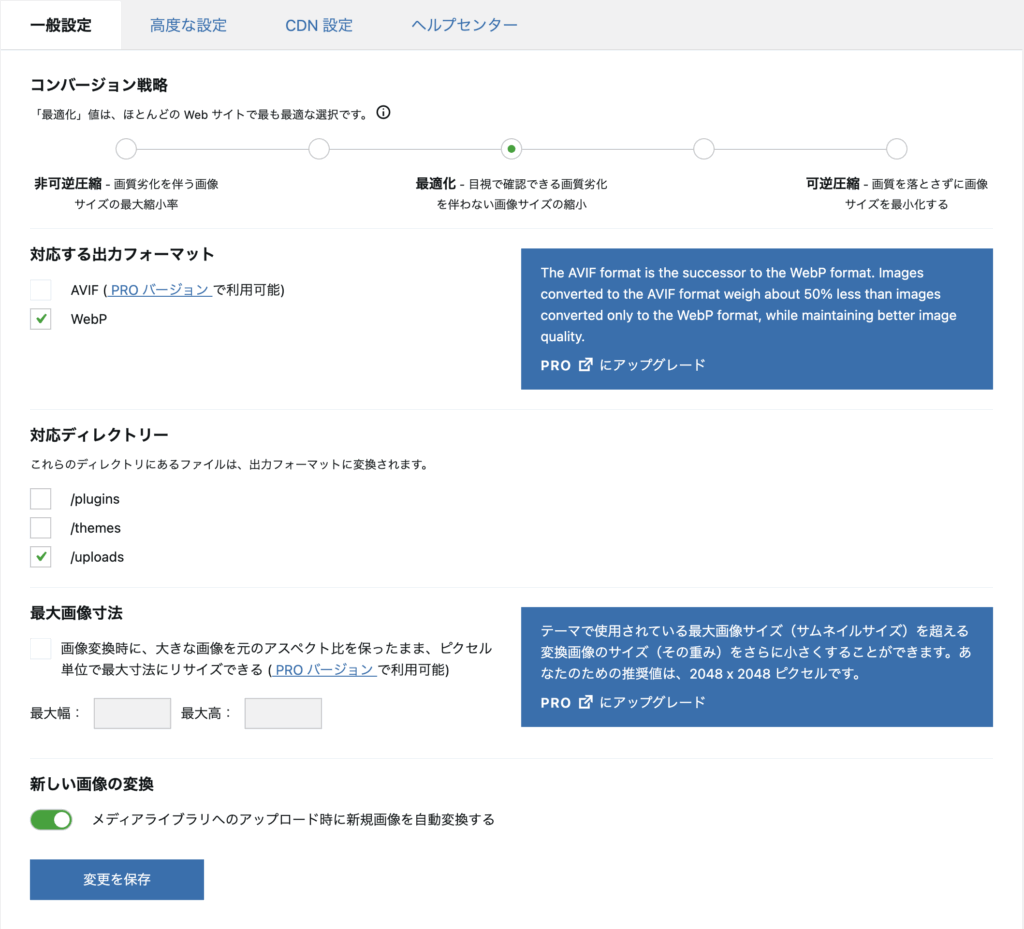1024x929 pixels.
Task: Open PRO バージョン link in max image dimensions
Action: click(x=324, y=670)
